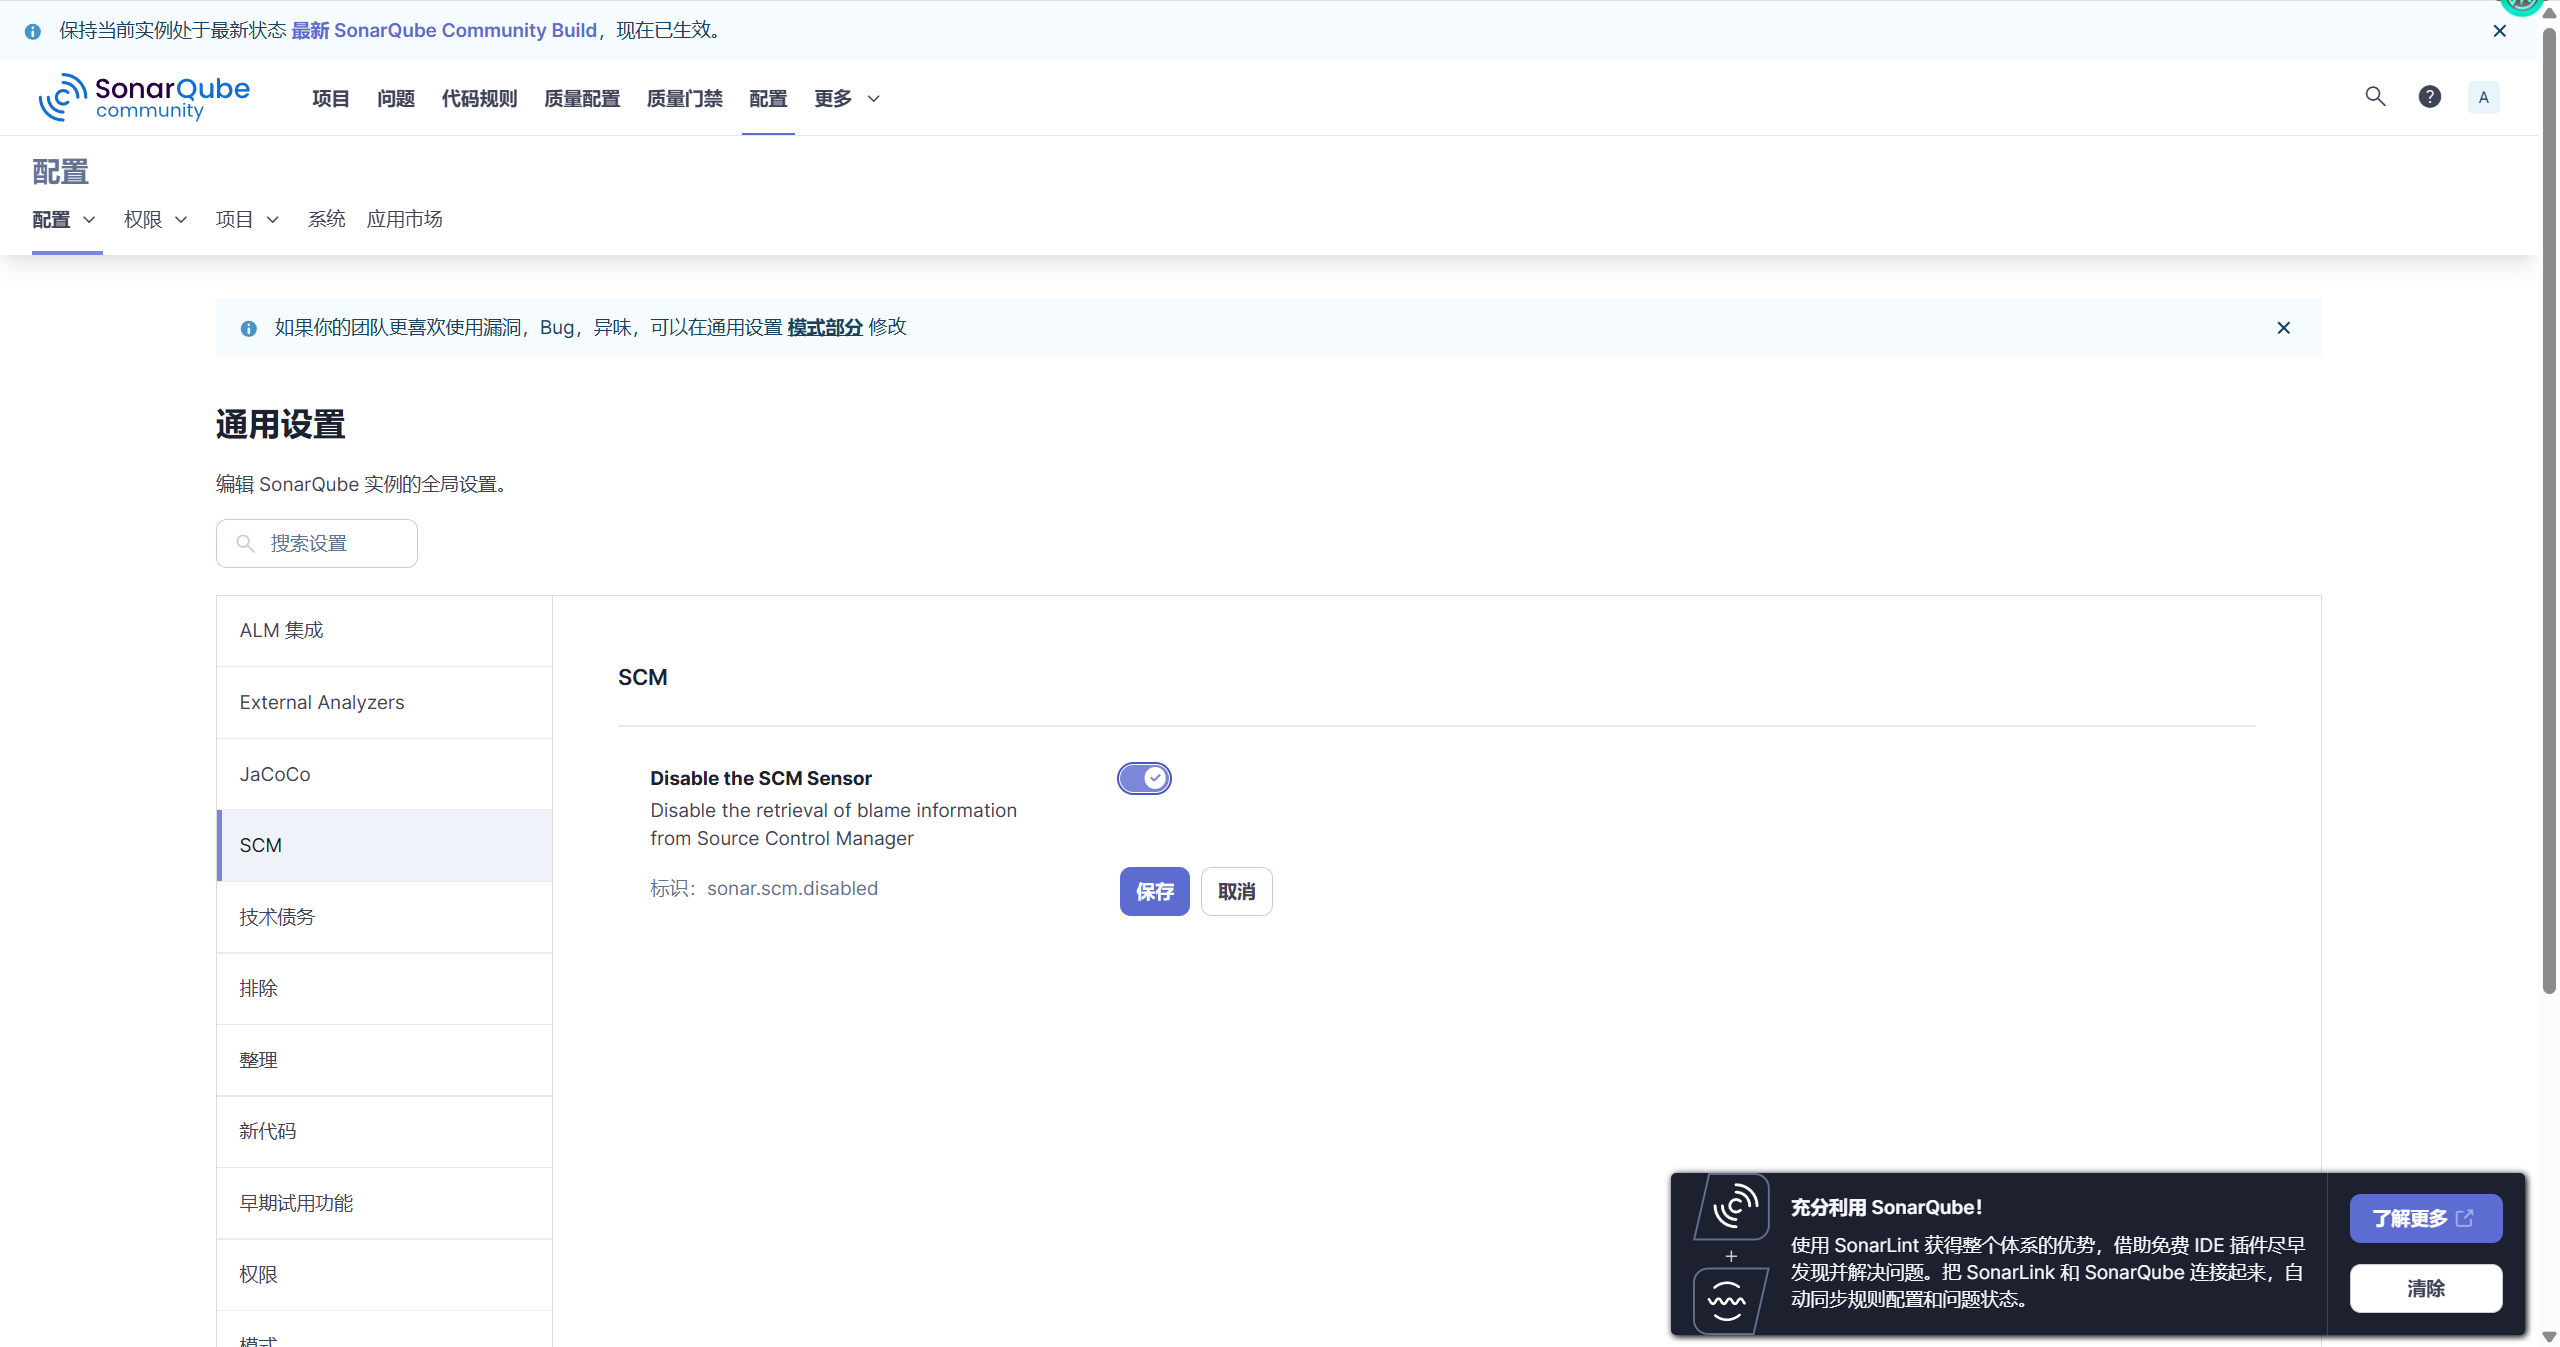This screenshot has width=2560, height=1347.
Task: Expand the 权限 sub-navigation dropdown
Action: pyautogui.click(x=155, y=219)
